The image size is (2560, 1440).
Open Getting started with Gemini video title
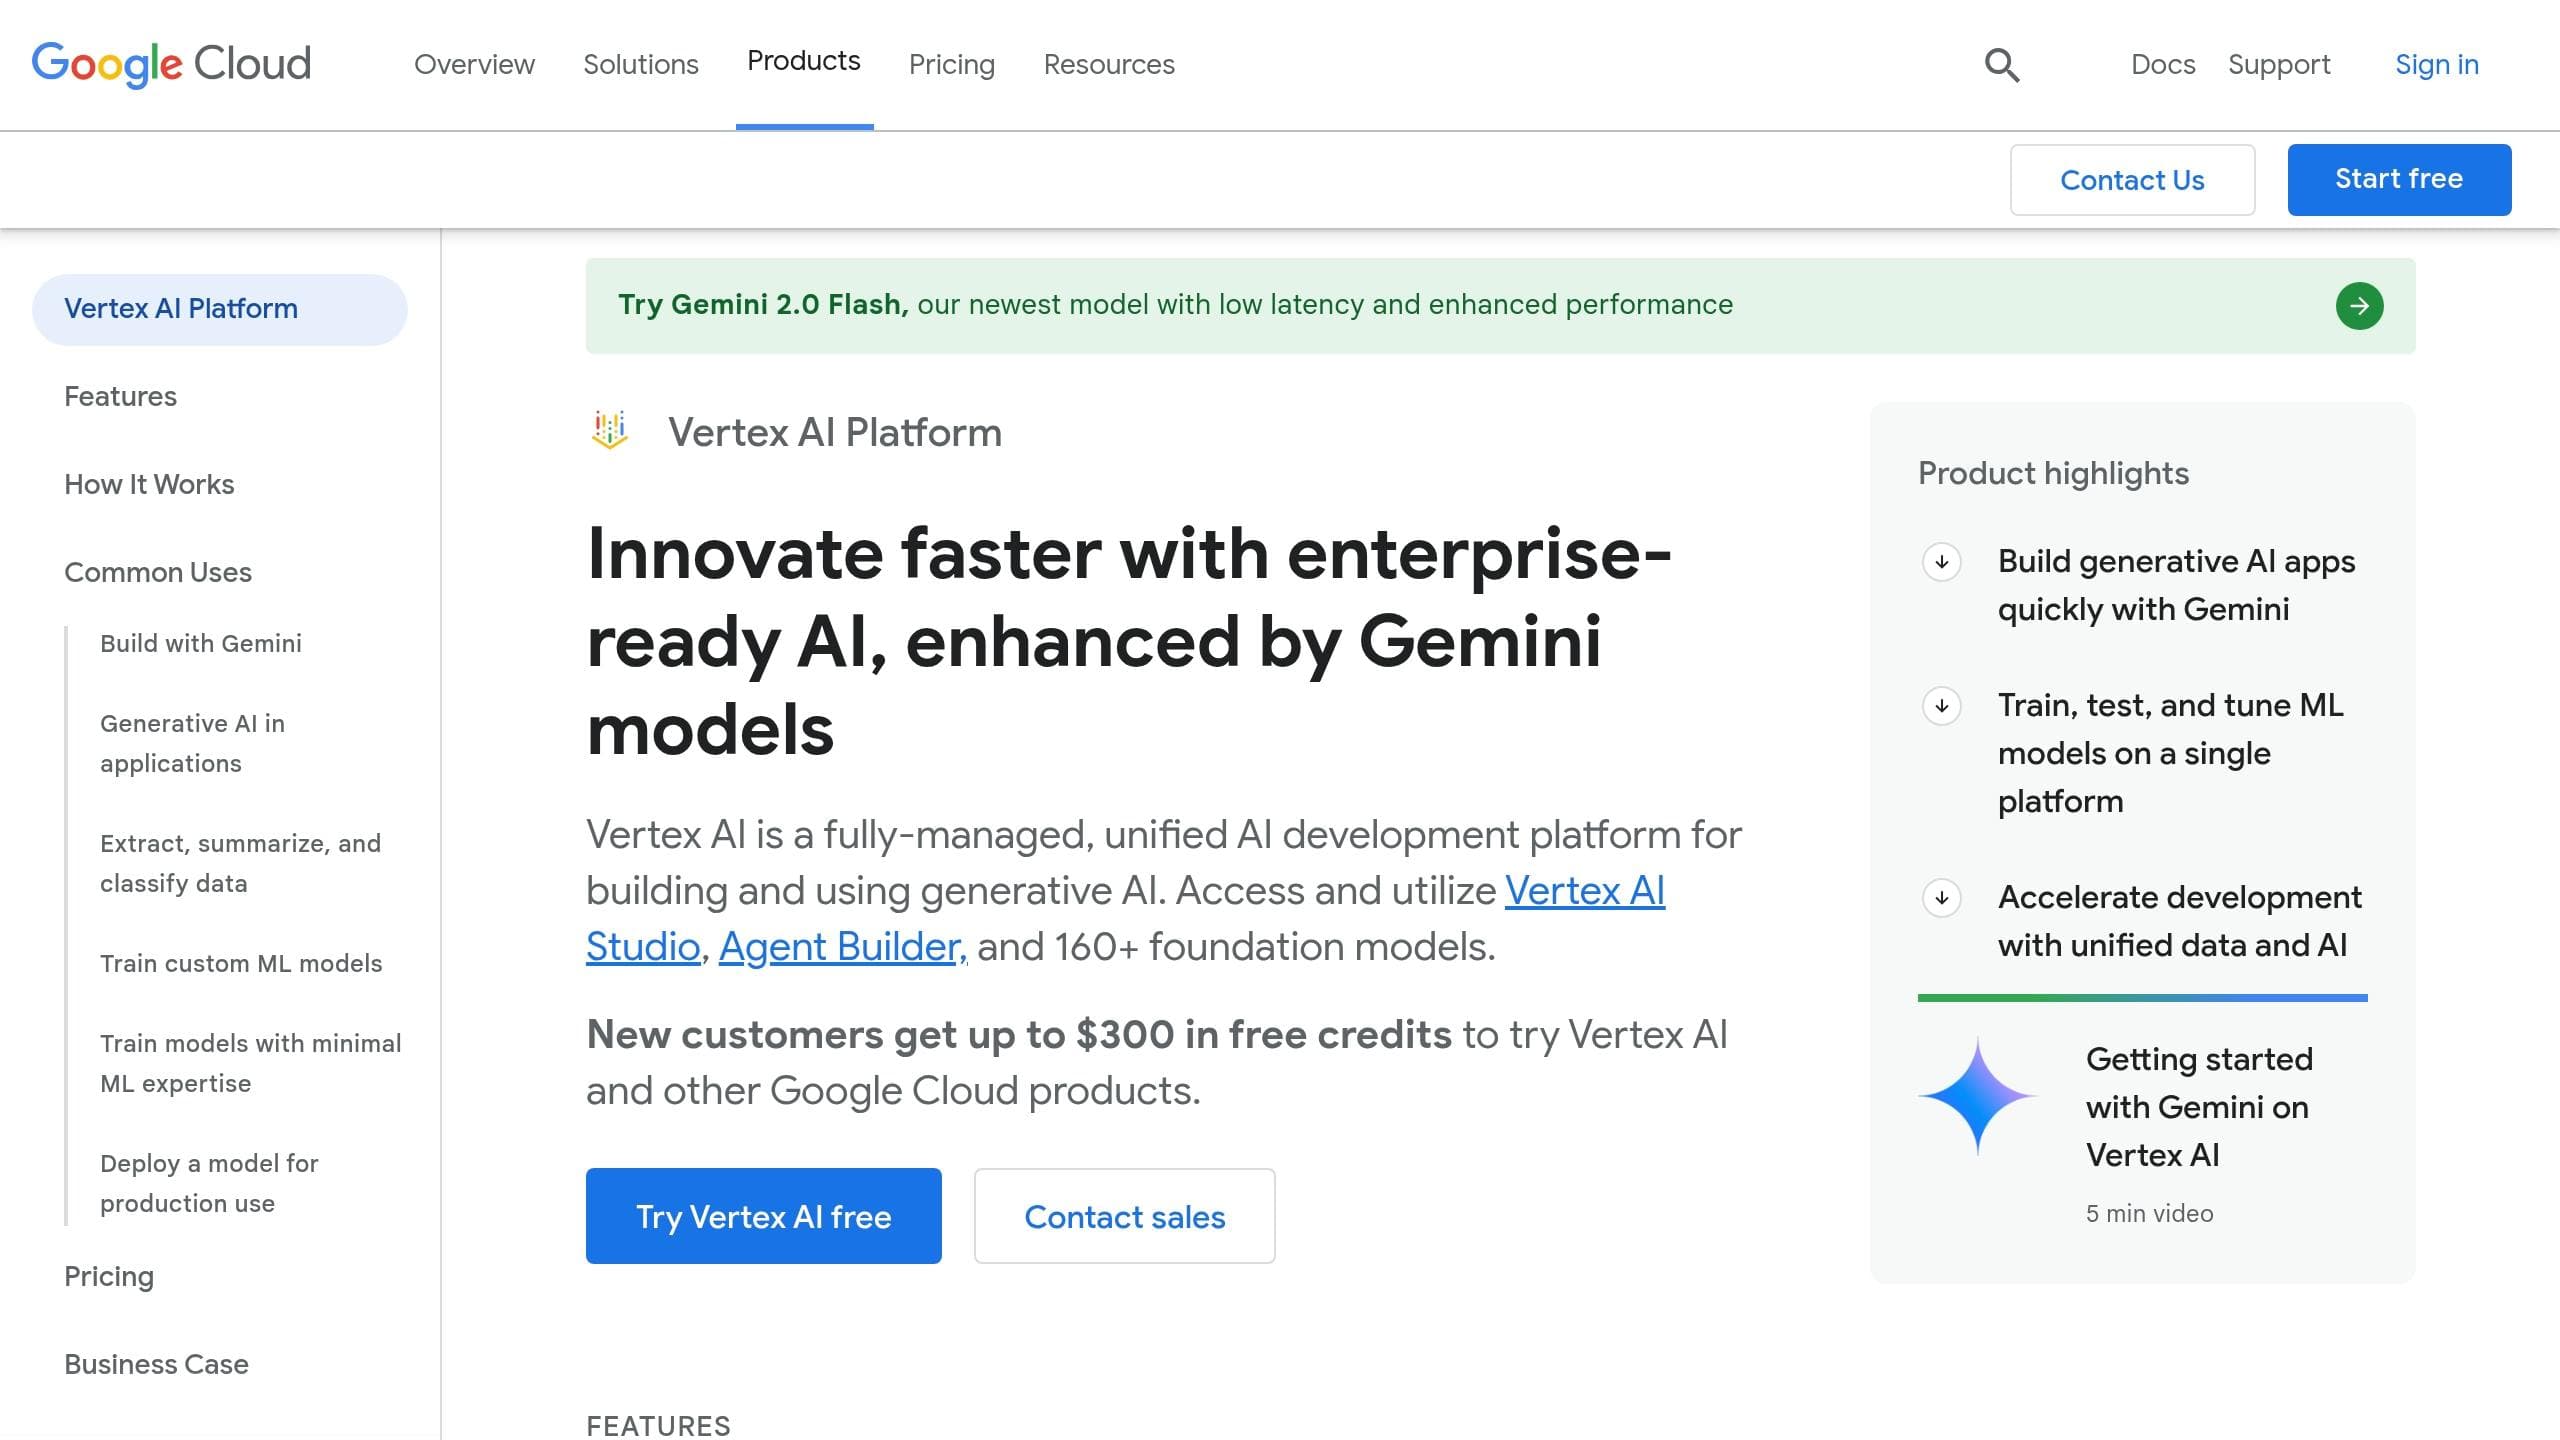2199,1107
